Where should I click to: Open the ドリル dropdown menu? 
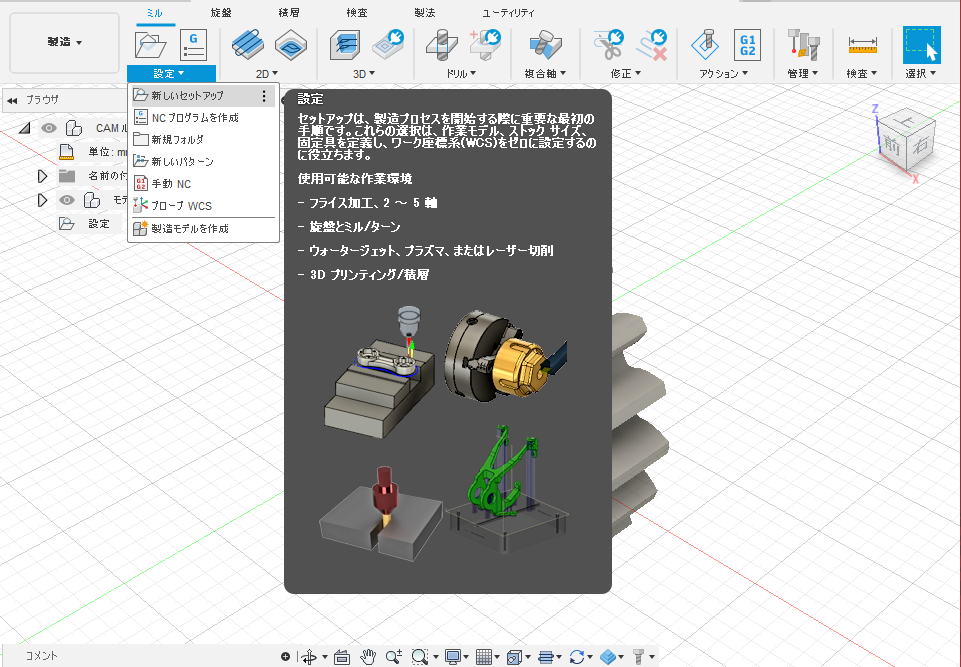[x=461, y=74]
